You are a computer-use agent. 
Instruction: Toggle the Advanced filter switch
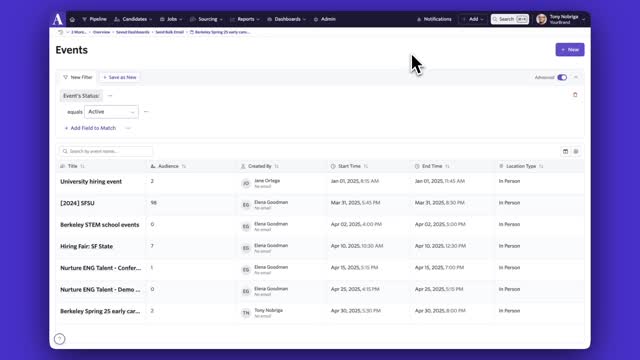pyautogui.click(x=562, y=77)
